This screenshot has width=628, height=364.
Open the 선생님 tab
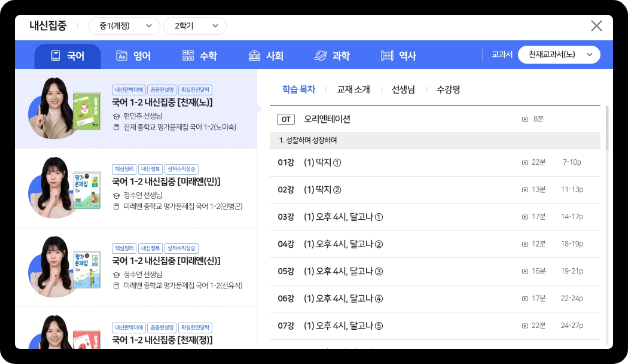[x=403, y=89]
